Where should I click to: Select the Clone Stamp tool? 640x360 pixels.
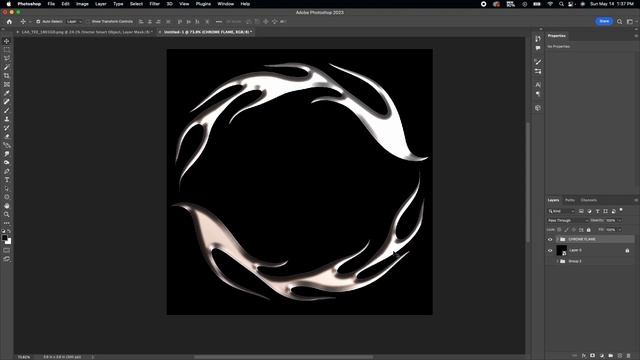7,119
